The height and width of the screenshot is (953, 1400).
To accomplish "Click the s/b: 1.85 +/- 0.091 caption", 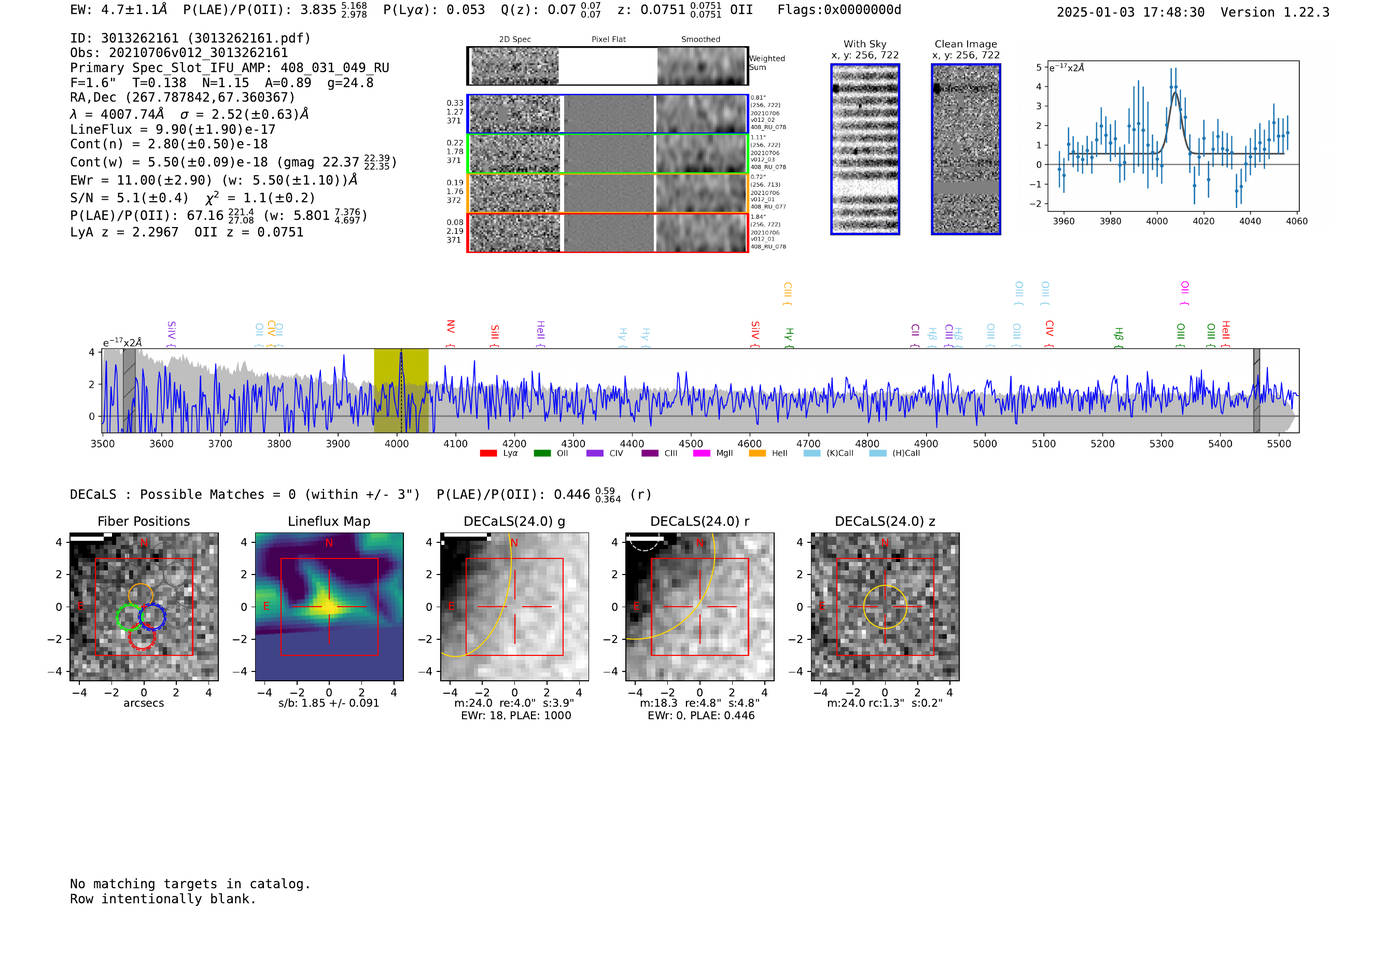I will 329,703.
